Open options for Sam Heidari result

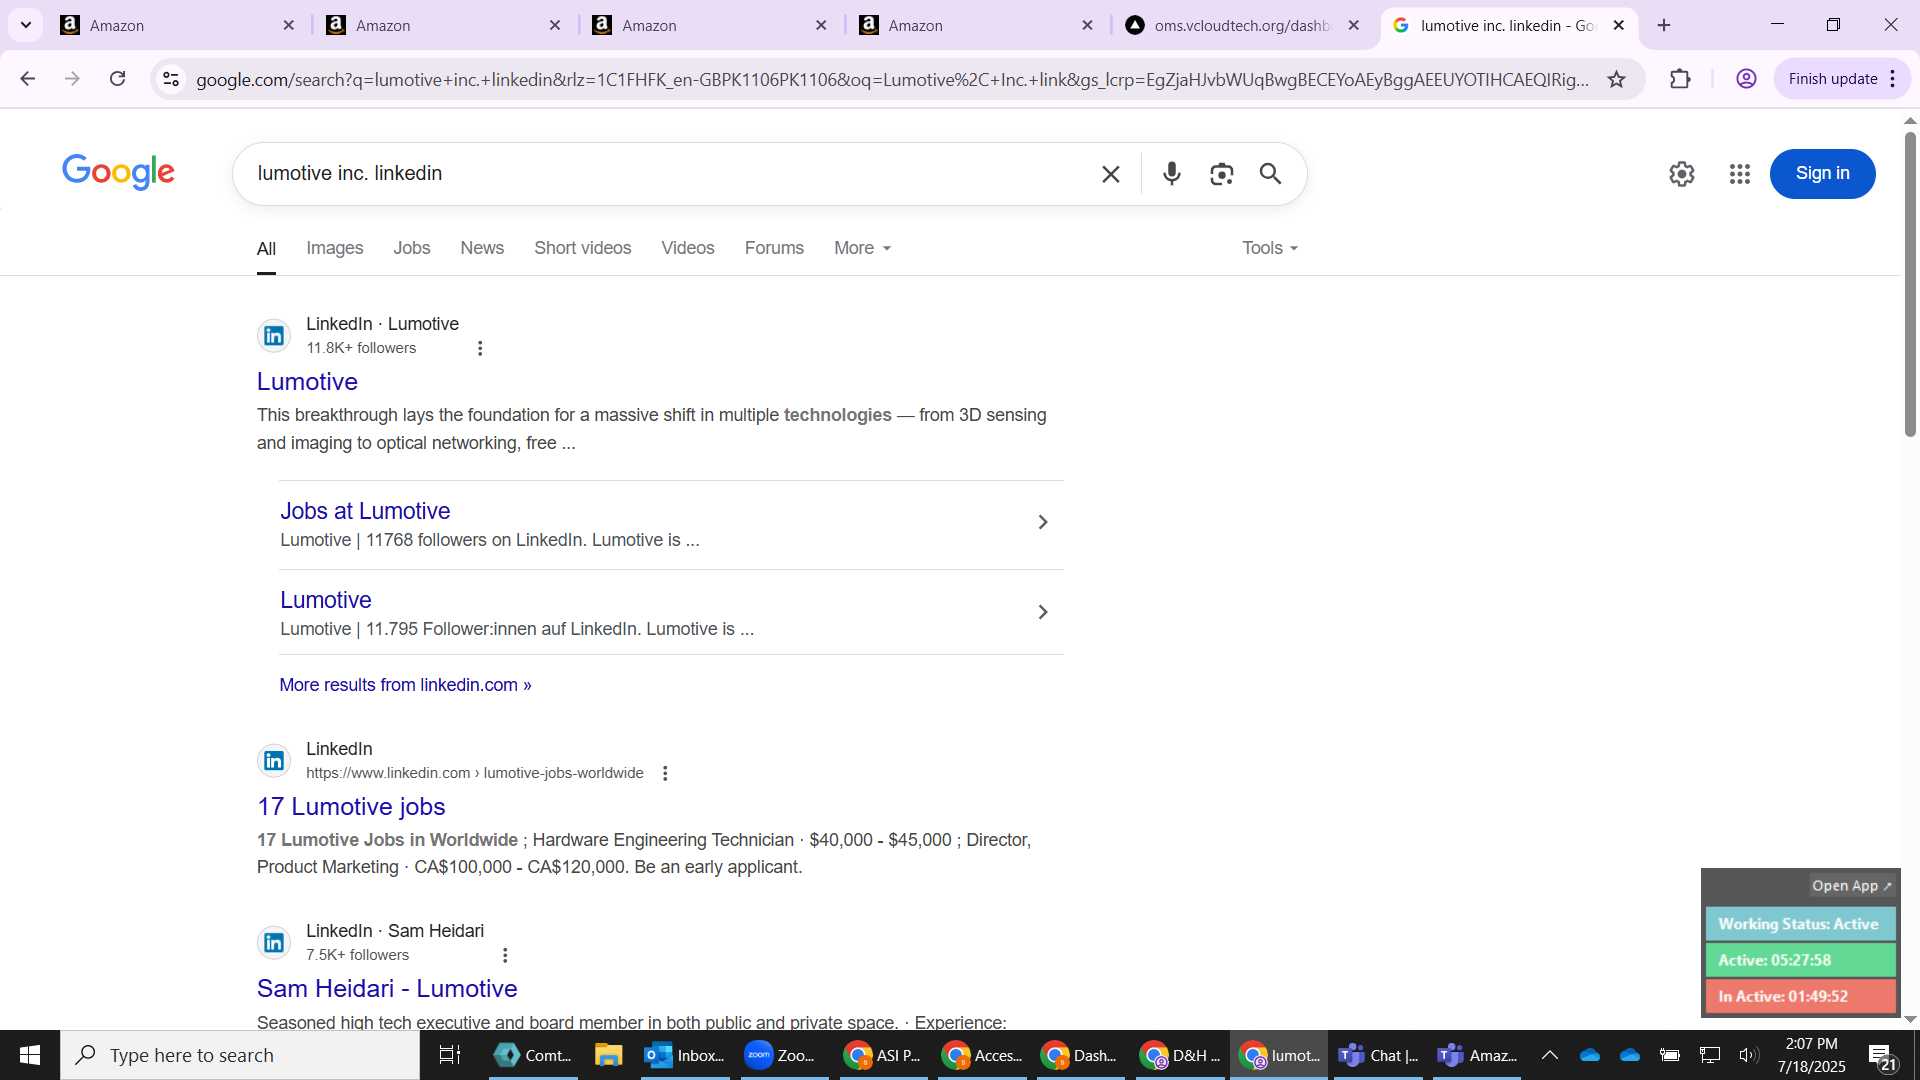(x=505, y=955)
